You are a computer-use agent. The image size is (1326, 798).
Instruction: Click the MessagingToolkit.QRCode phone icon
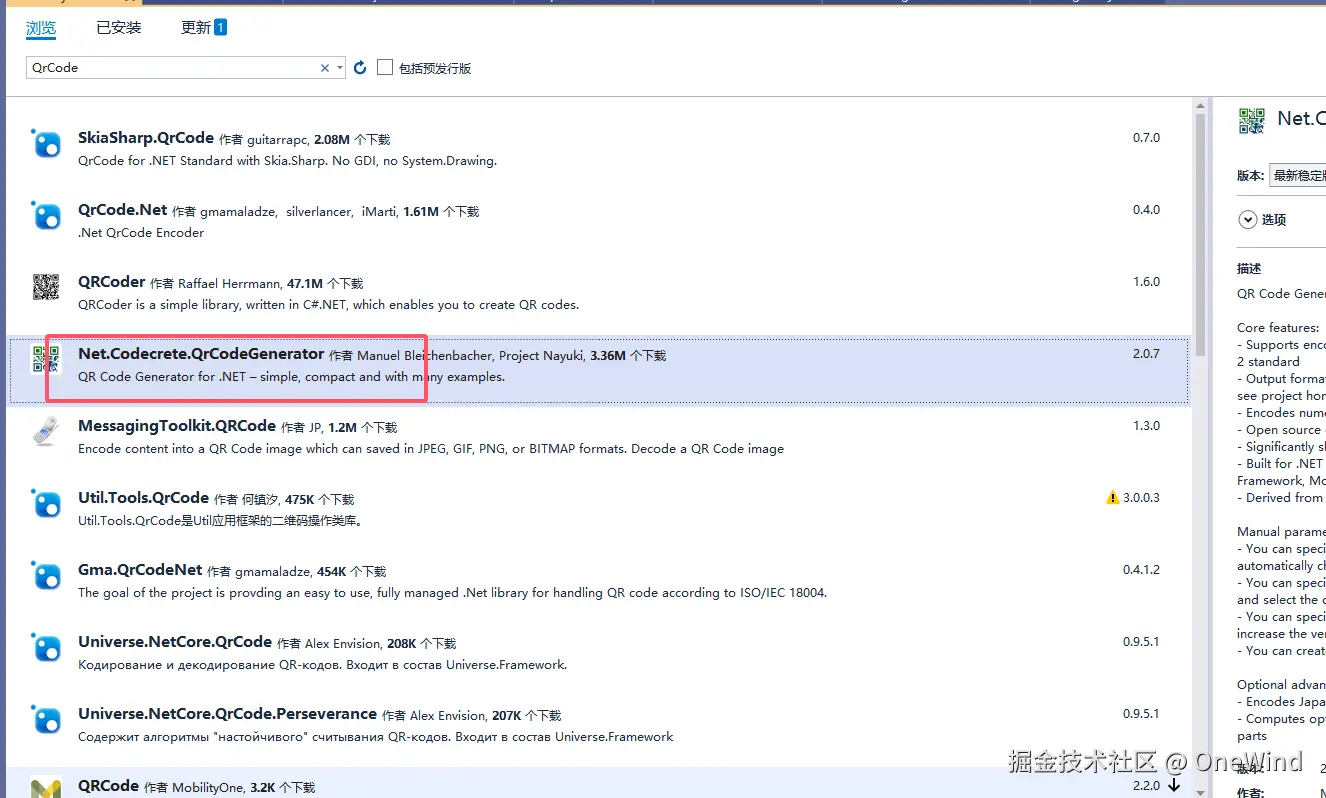[x=46, y=432]
